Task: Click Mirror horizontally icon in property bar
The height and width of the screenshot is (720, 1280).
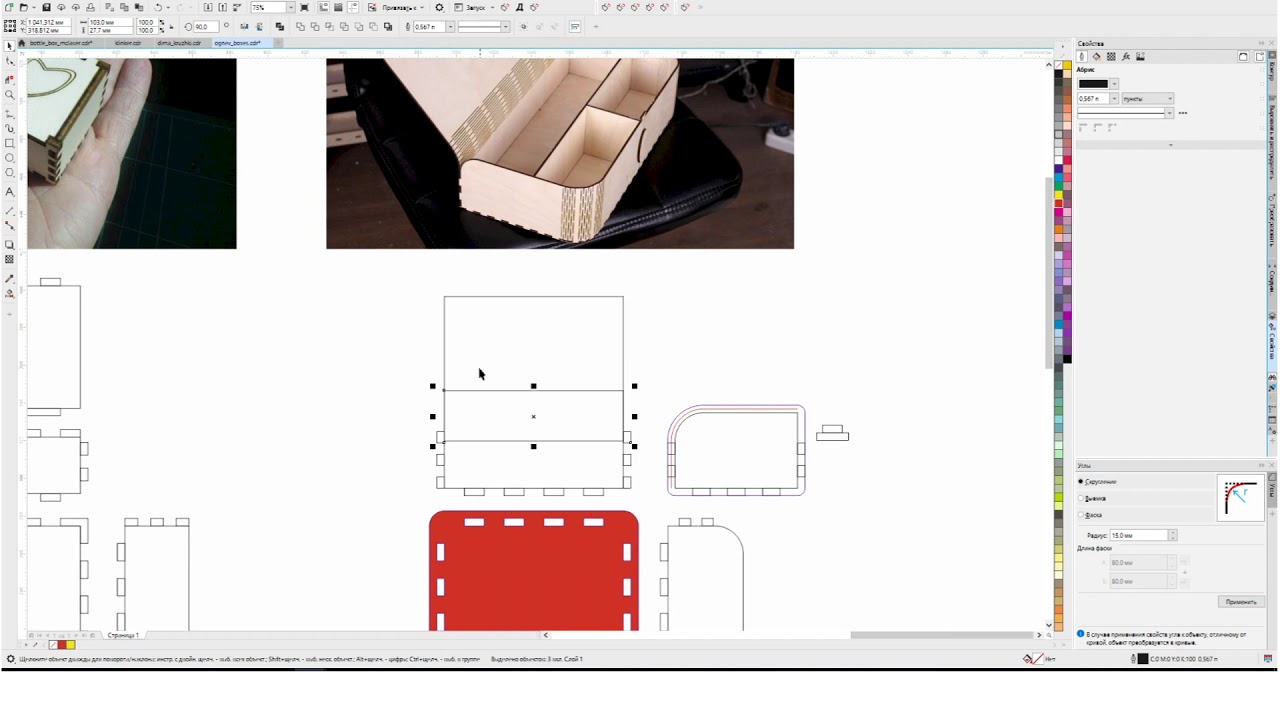Action: coord(245,27)
